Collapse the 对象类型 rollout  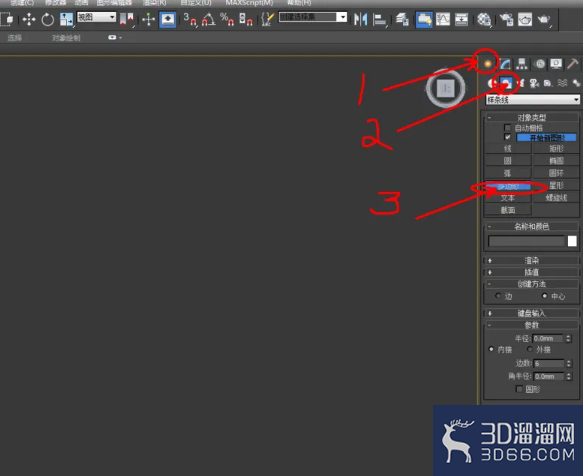tap(531, 118)
